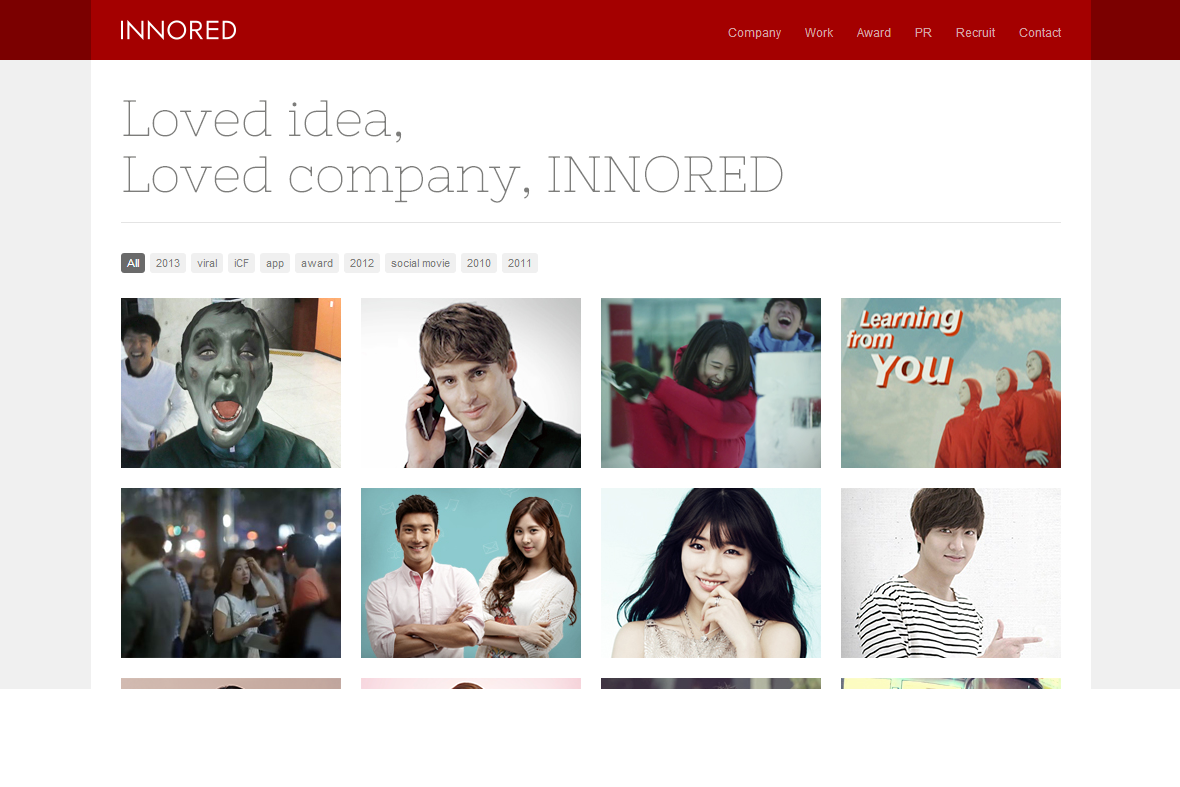Open the Recruit menu item
The image size is (1180, 787).
click(x=975, y=33)
